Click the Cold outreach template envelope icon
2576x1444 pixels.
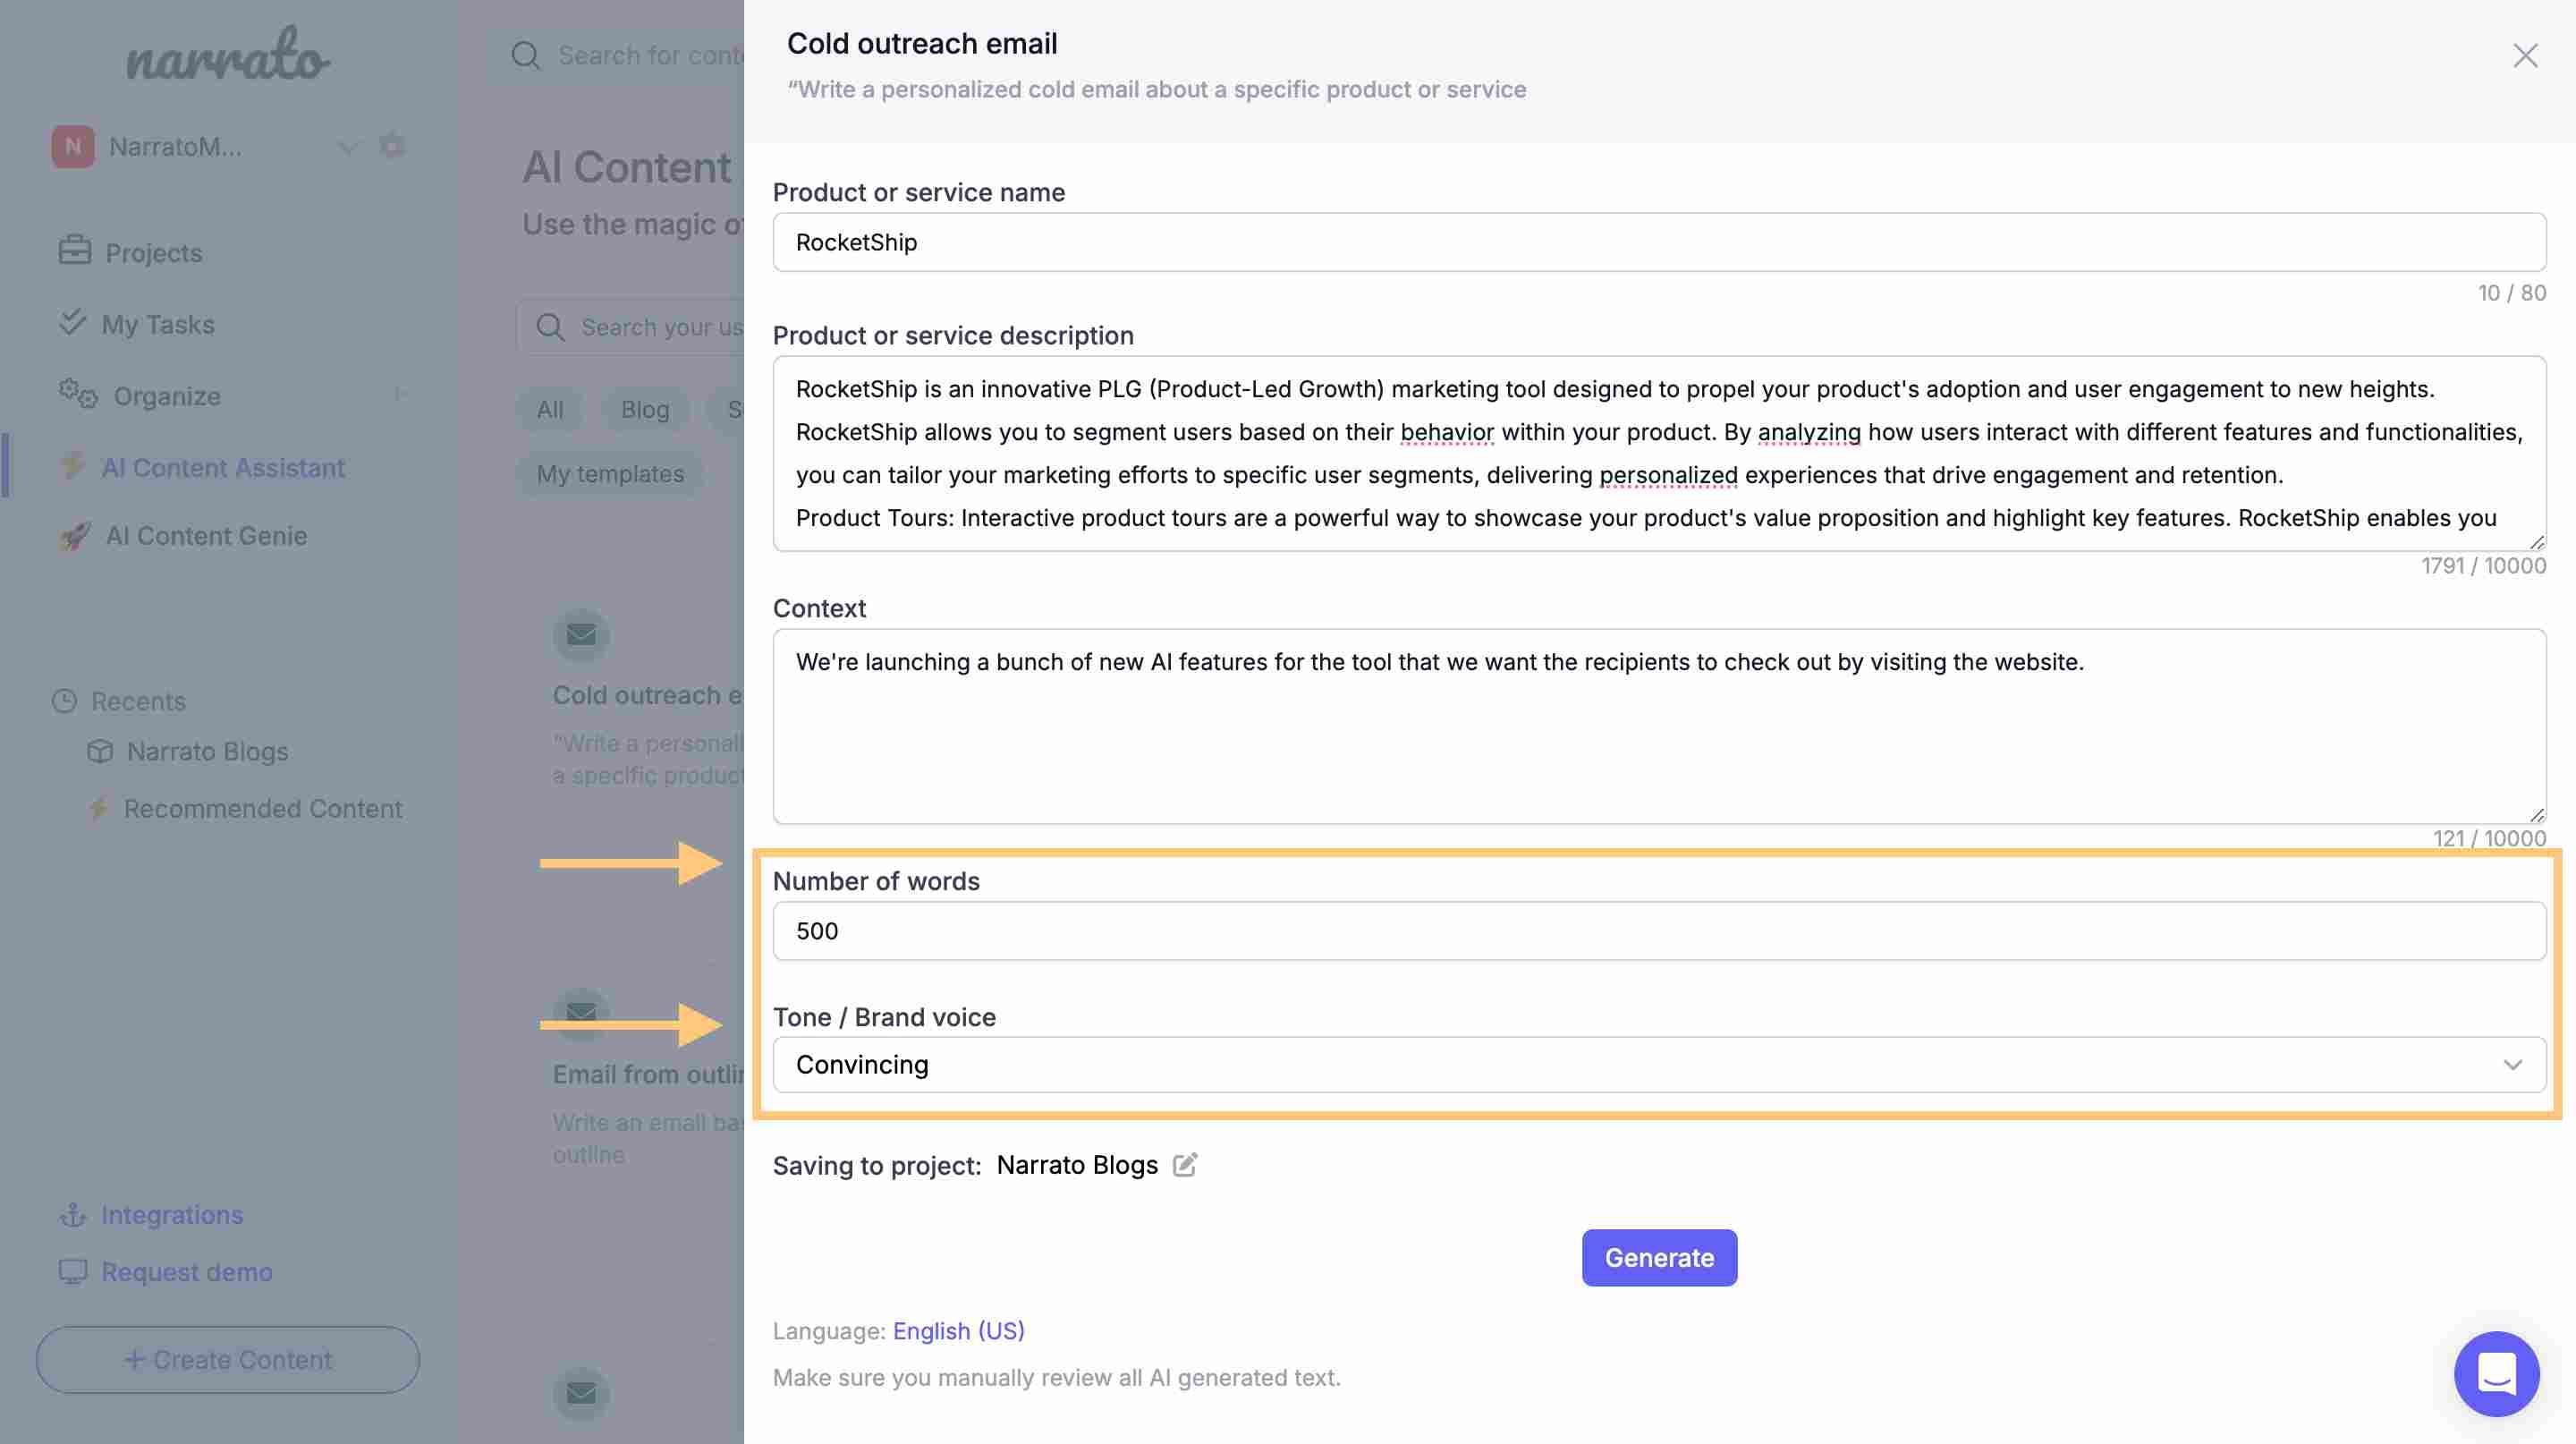581,635
